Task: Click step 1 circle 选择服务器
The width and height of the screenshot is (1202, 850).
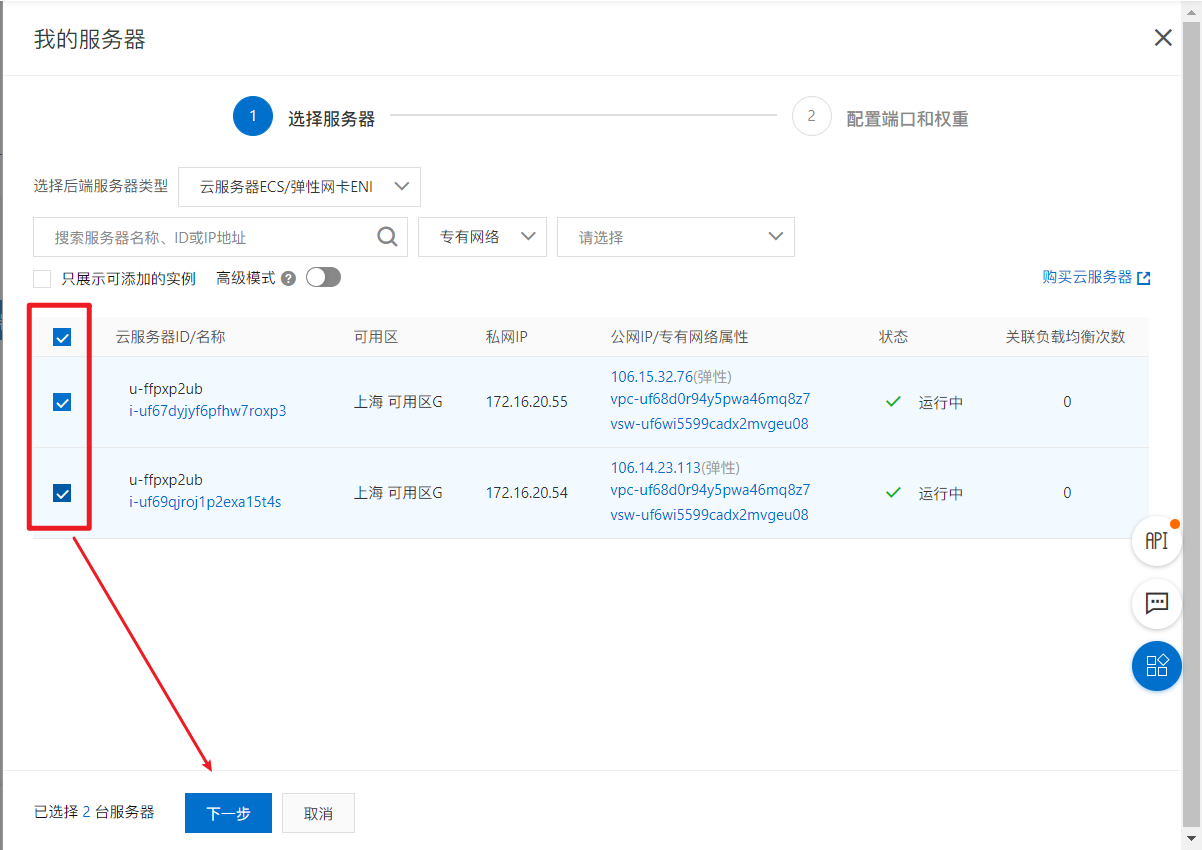Action: point(253,116)
